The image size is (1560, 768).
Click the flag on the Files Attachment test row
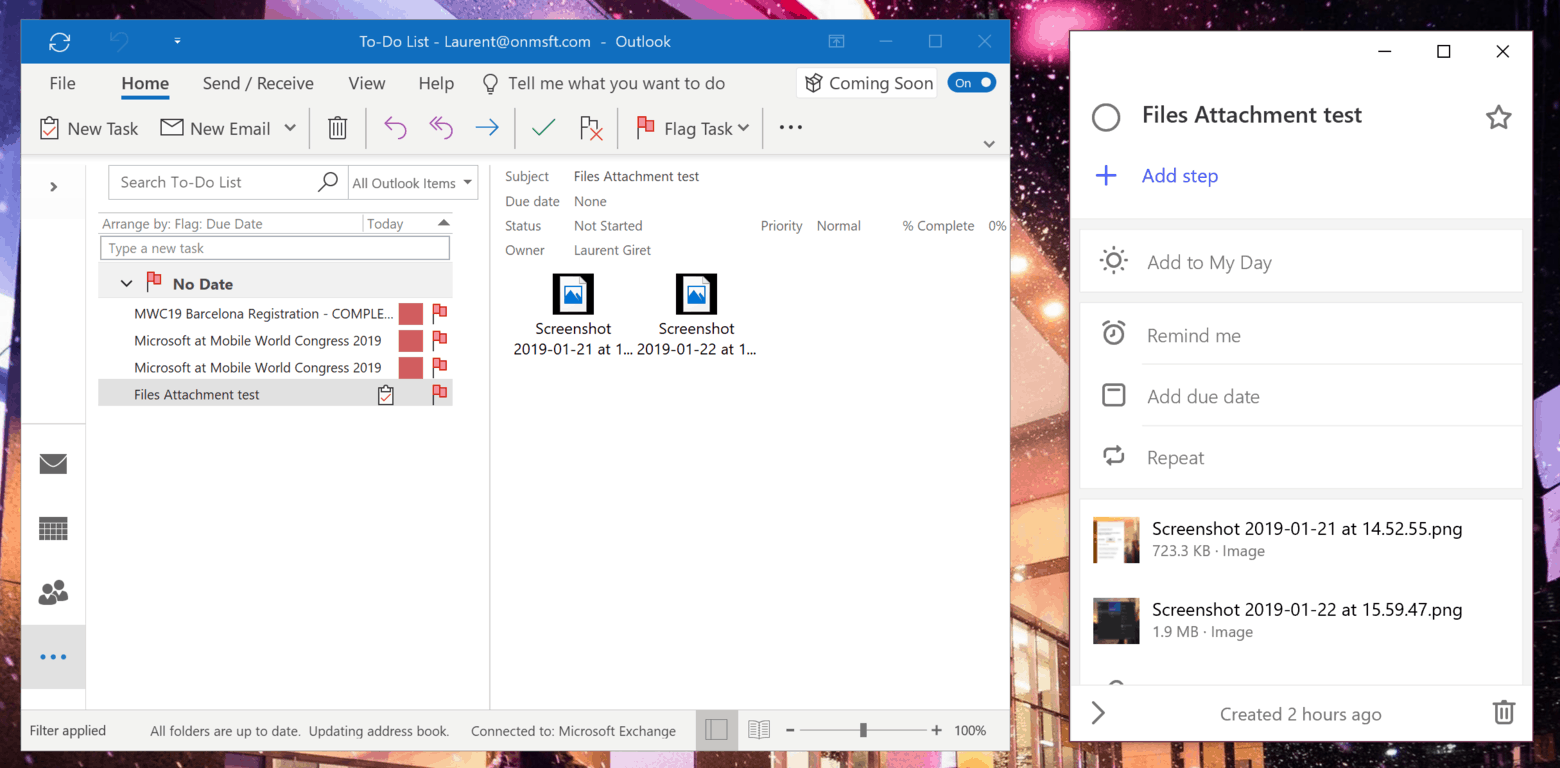point(439,394)
